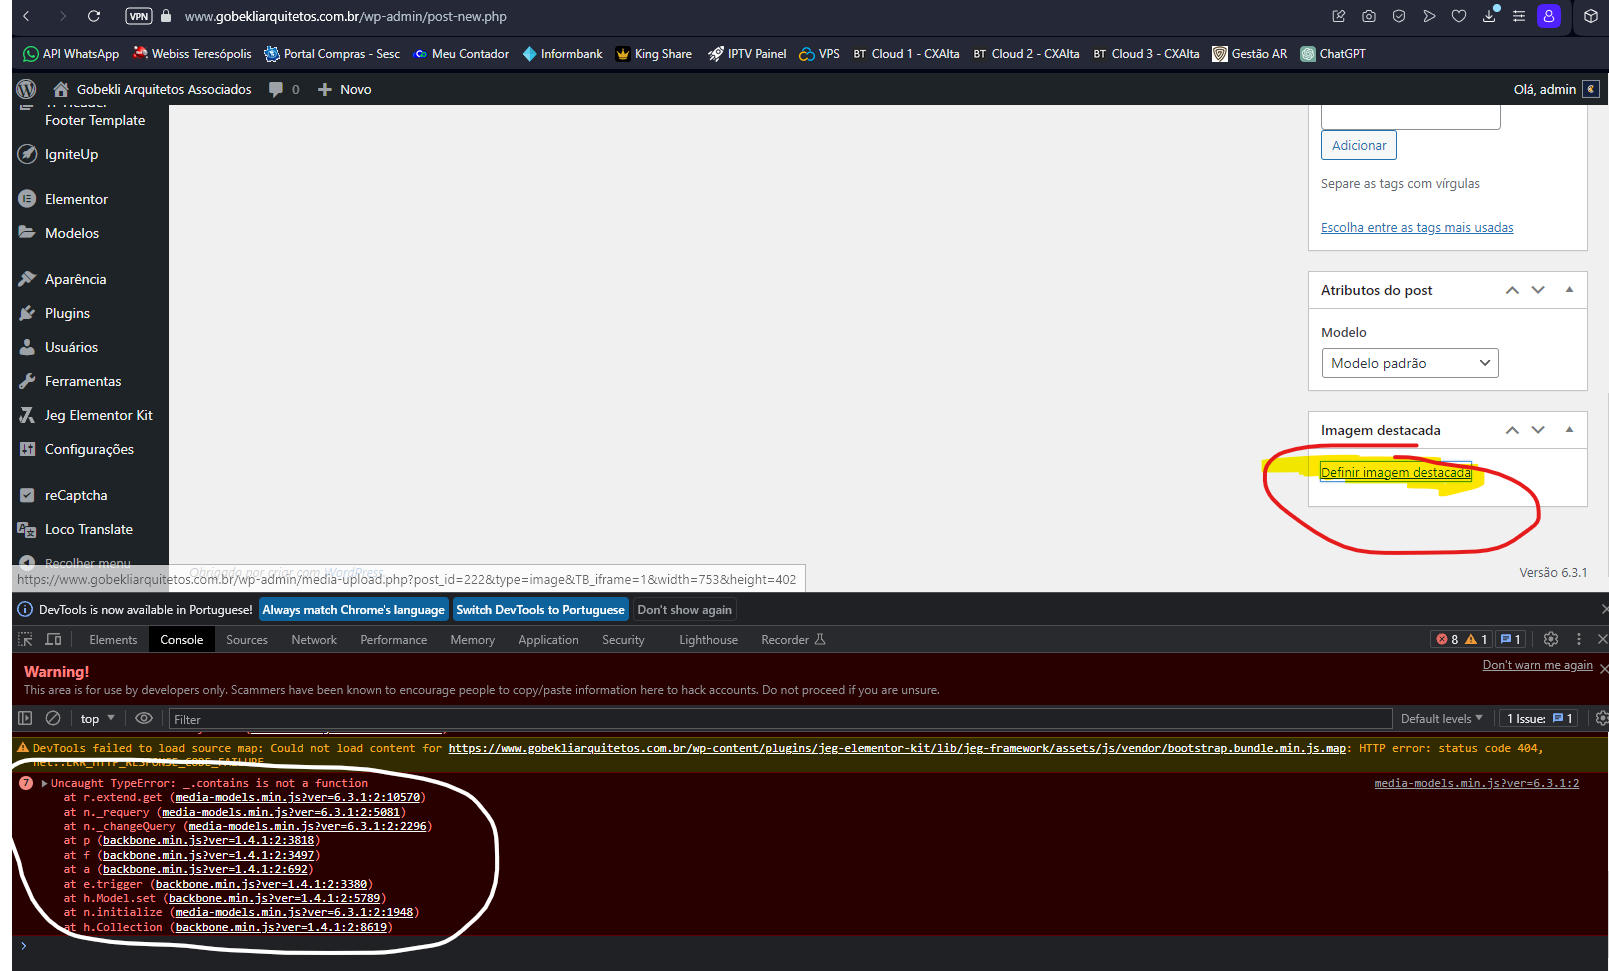Open DevTools settings gear
Image resolution: width=1609 pixels, height=971 pixels.
point(1551,639)
